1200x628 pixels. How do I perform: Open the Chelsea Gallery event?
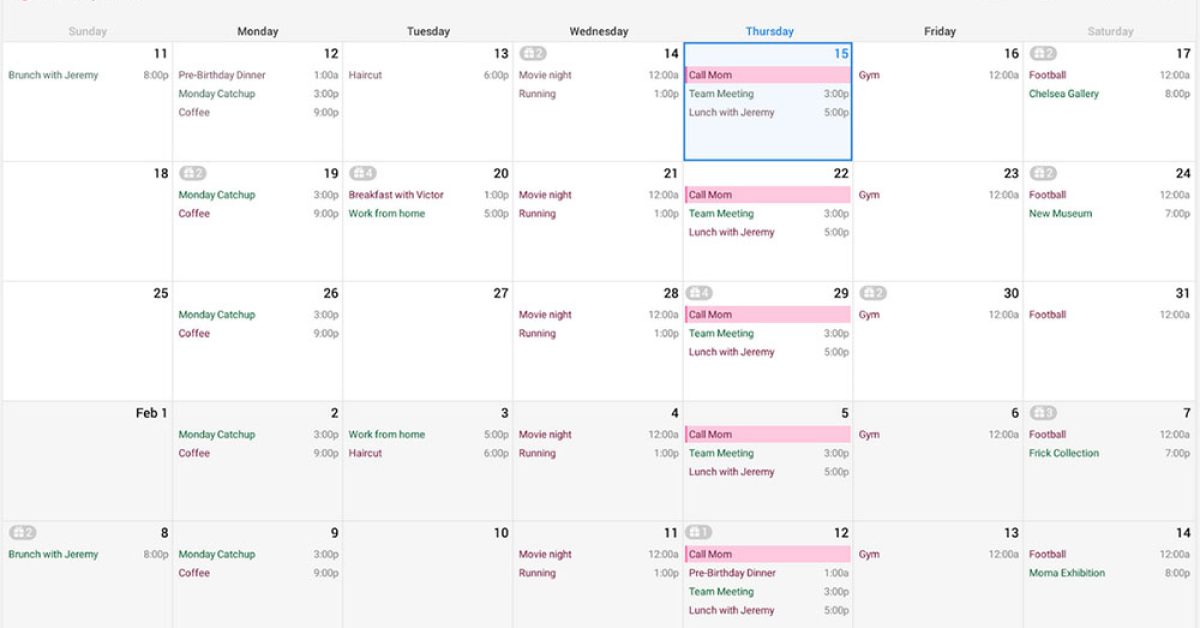[1063, 94]
